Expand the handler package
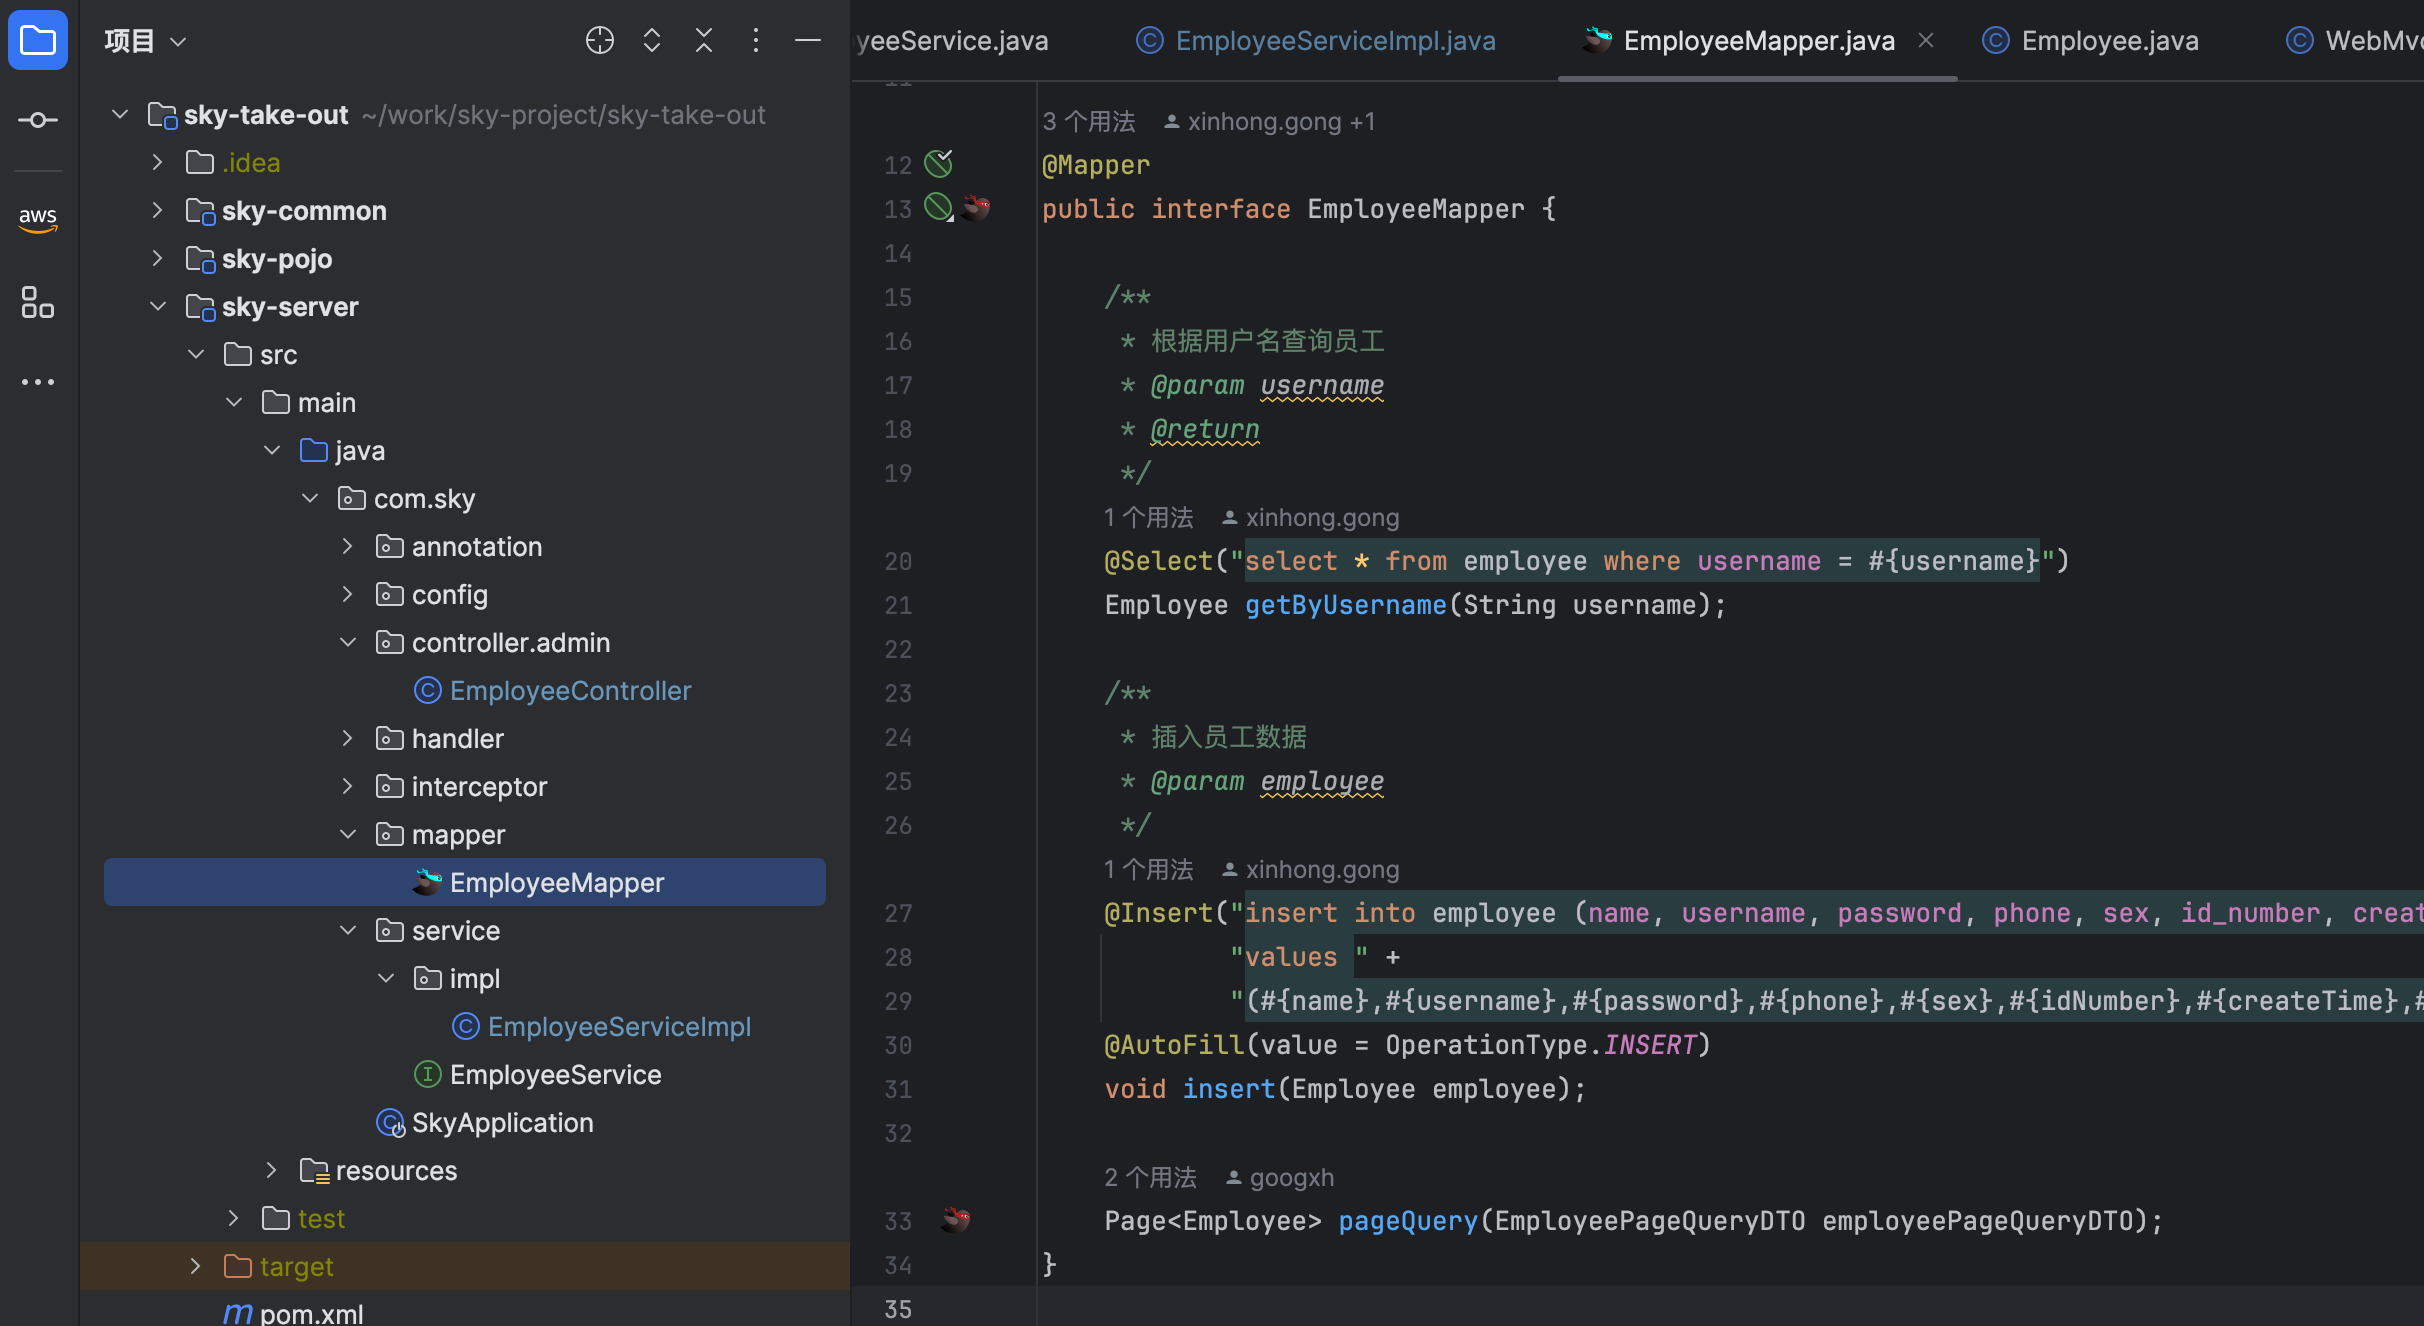Screen dimensions: 2424x1326 348,738
